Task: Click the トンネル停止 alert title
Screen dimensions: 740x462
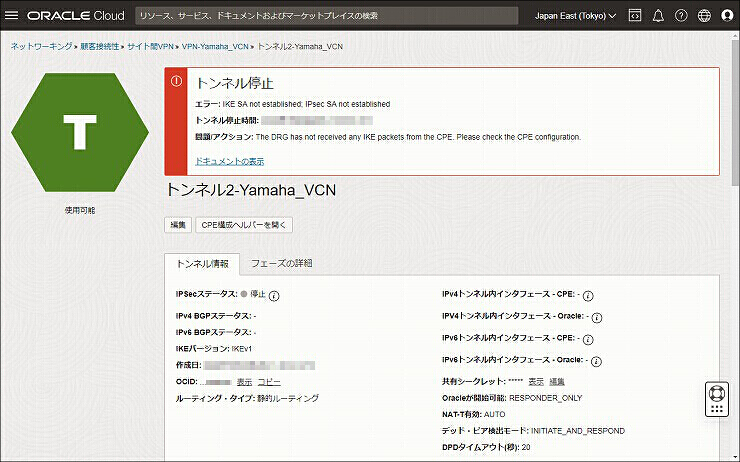Action: click(235, 84)
